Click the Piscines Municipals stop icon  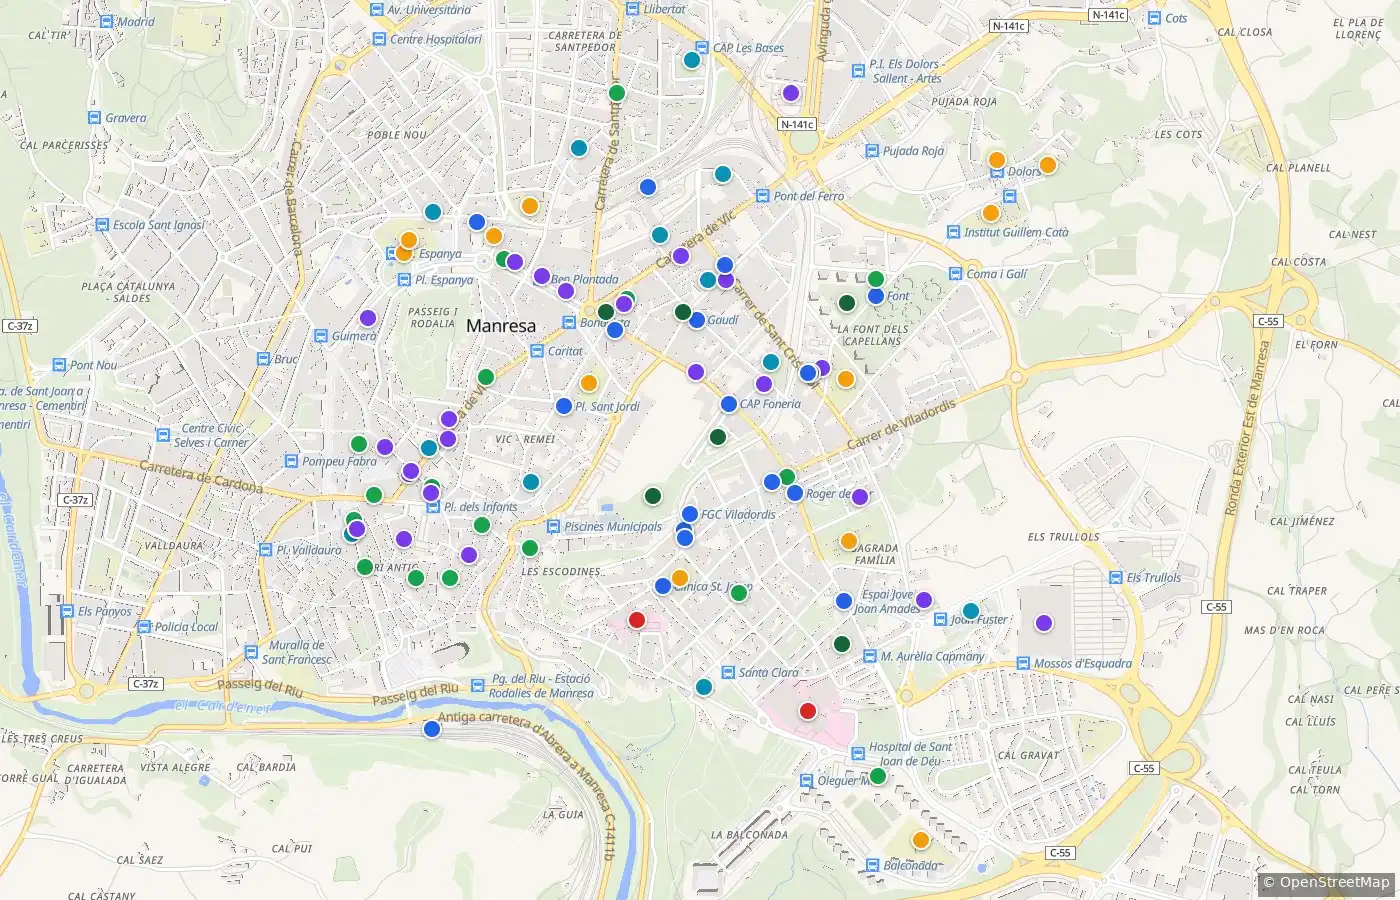(553, 527)
